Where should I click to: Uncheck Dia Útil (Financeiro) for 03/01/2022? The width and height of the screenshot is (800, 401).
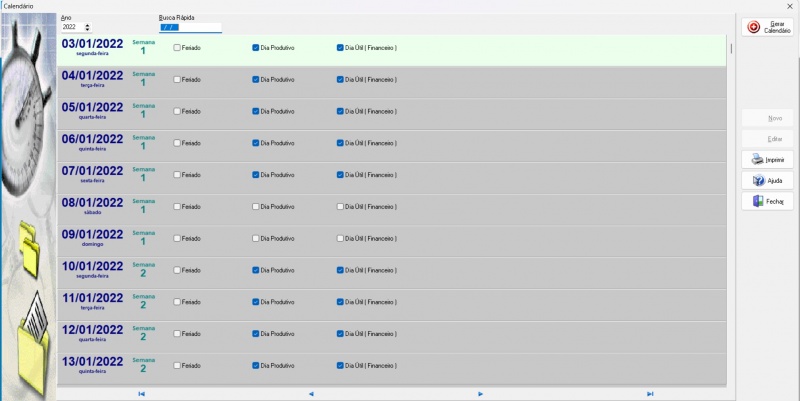point(340,47)
